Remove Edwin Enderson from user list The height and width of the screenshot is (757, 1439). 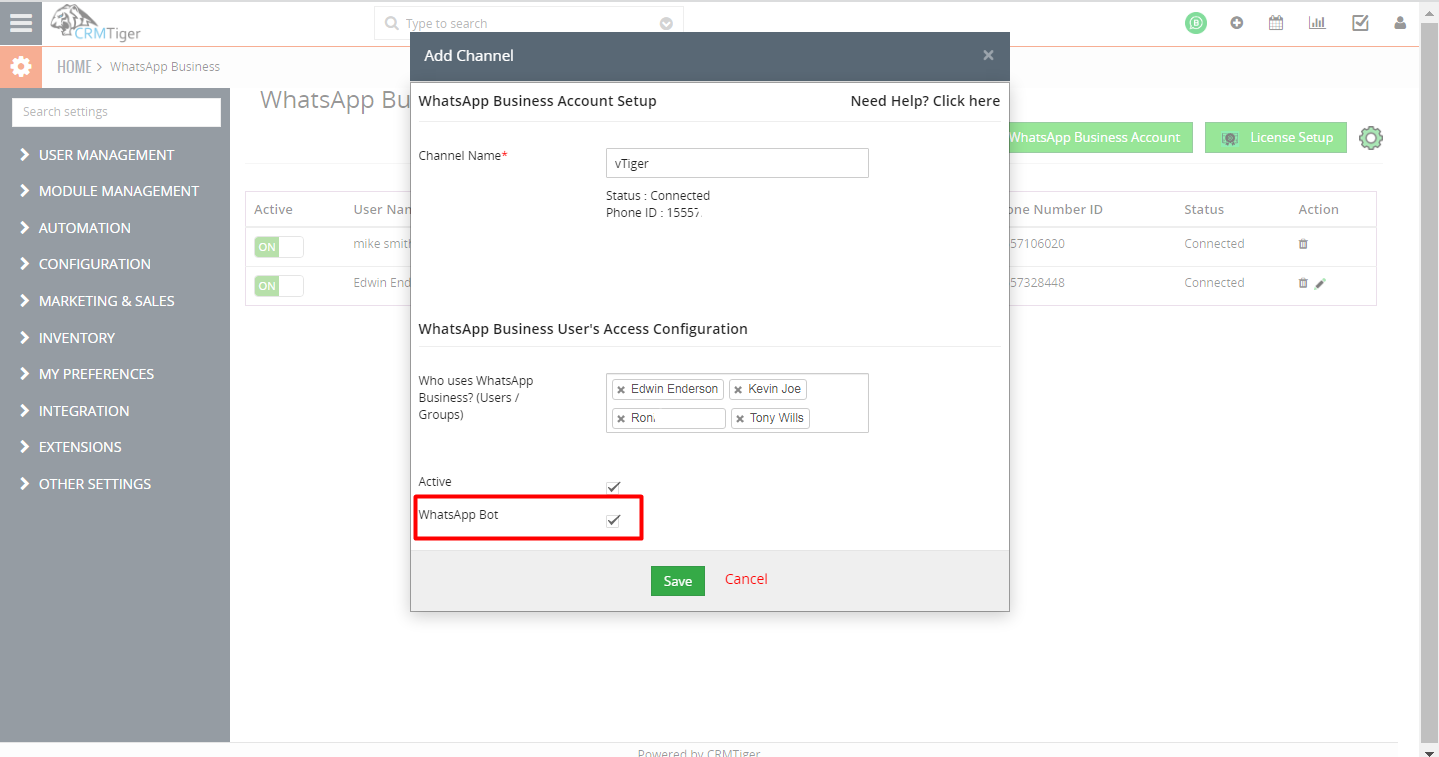pos(621,390)
